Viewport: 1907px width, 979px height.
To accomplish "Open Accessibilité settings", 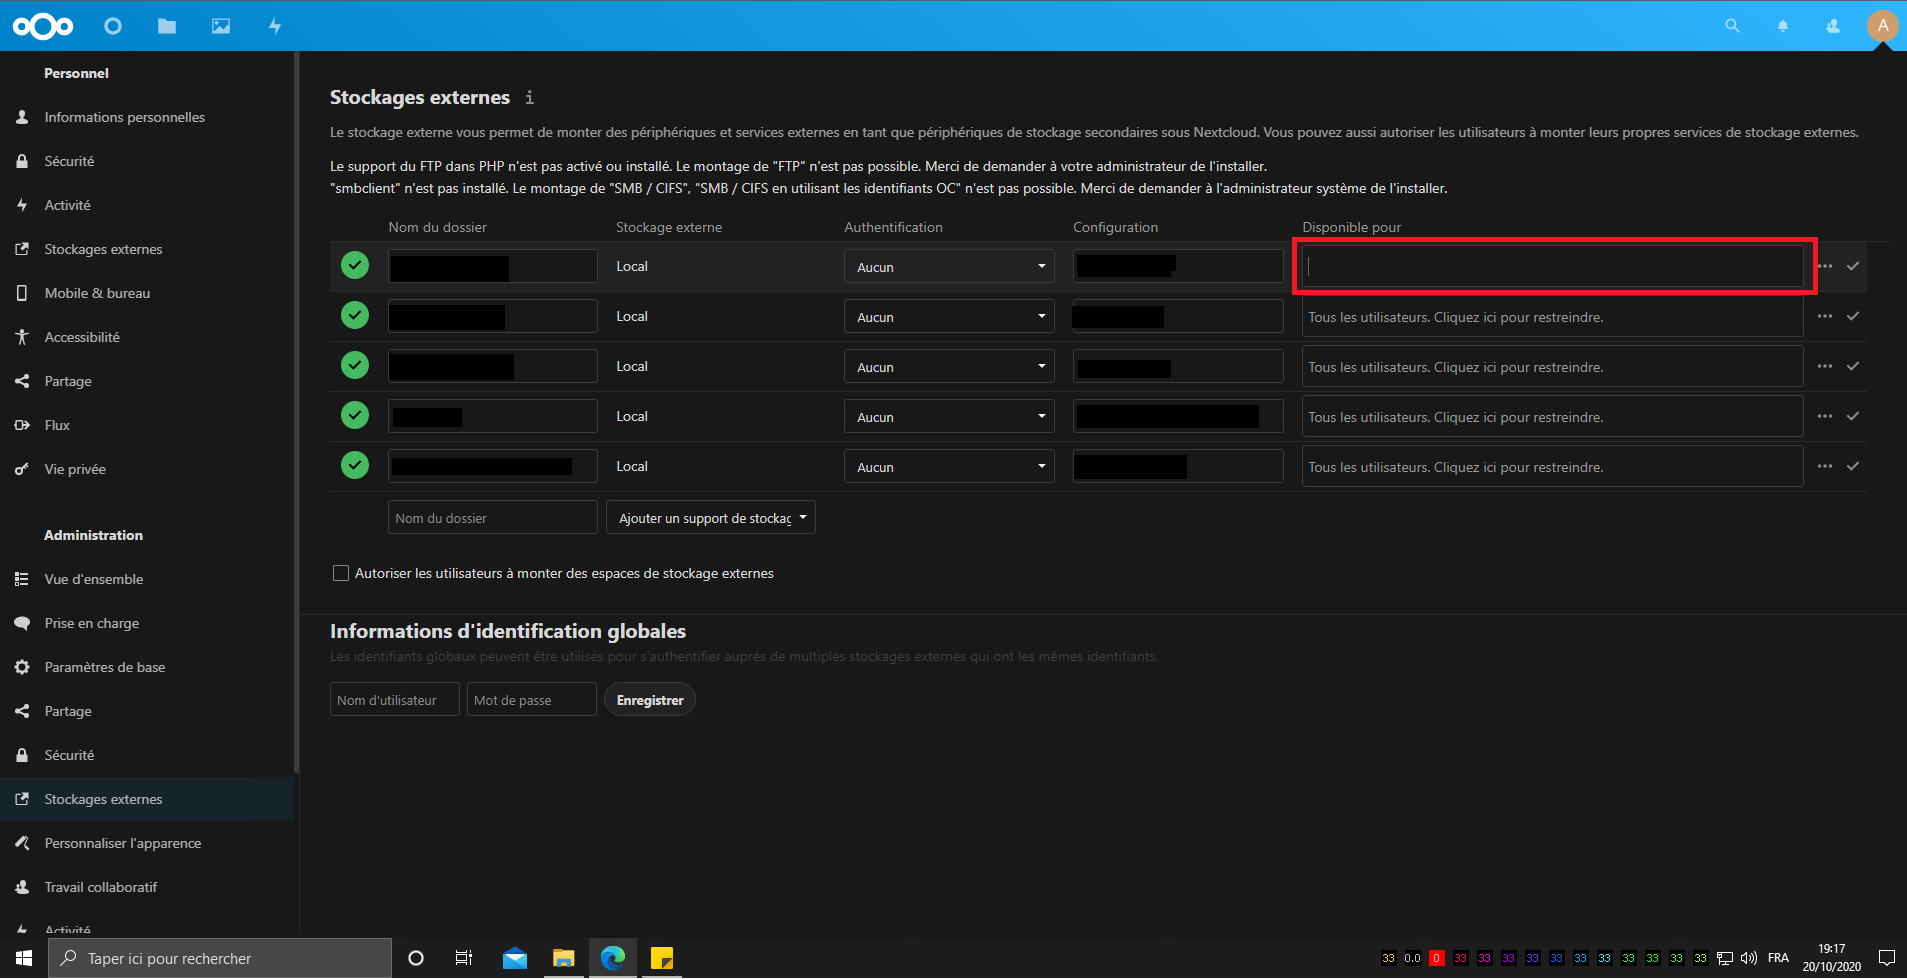I will coord(82,337).
